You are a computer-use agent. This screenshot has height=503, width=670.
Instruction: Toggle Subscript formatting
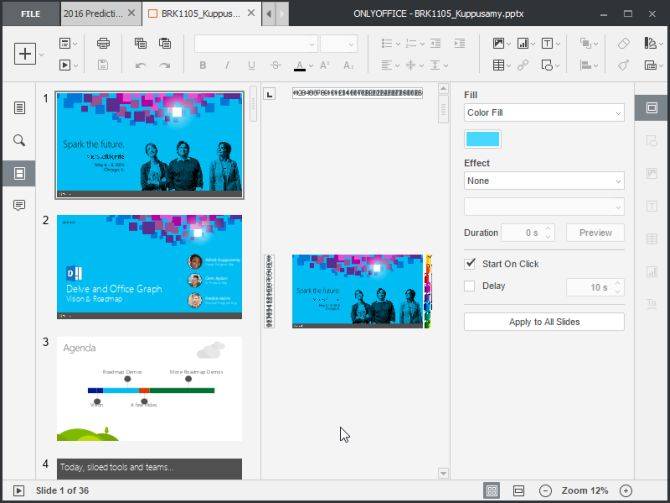click(x=348, y=65)
